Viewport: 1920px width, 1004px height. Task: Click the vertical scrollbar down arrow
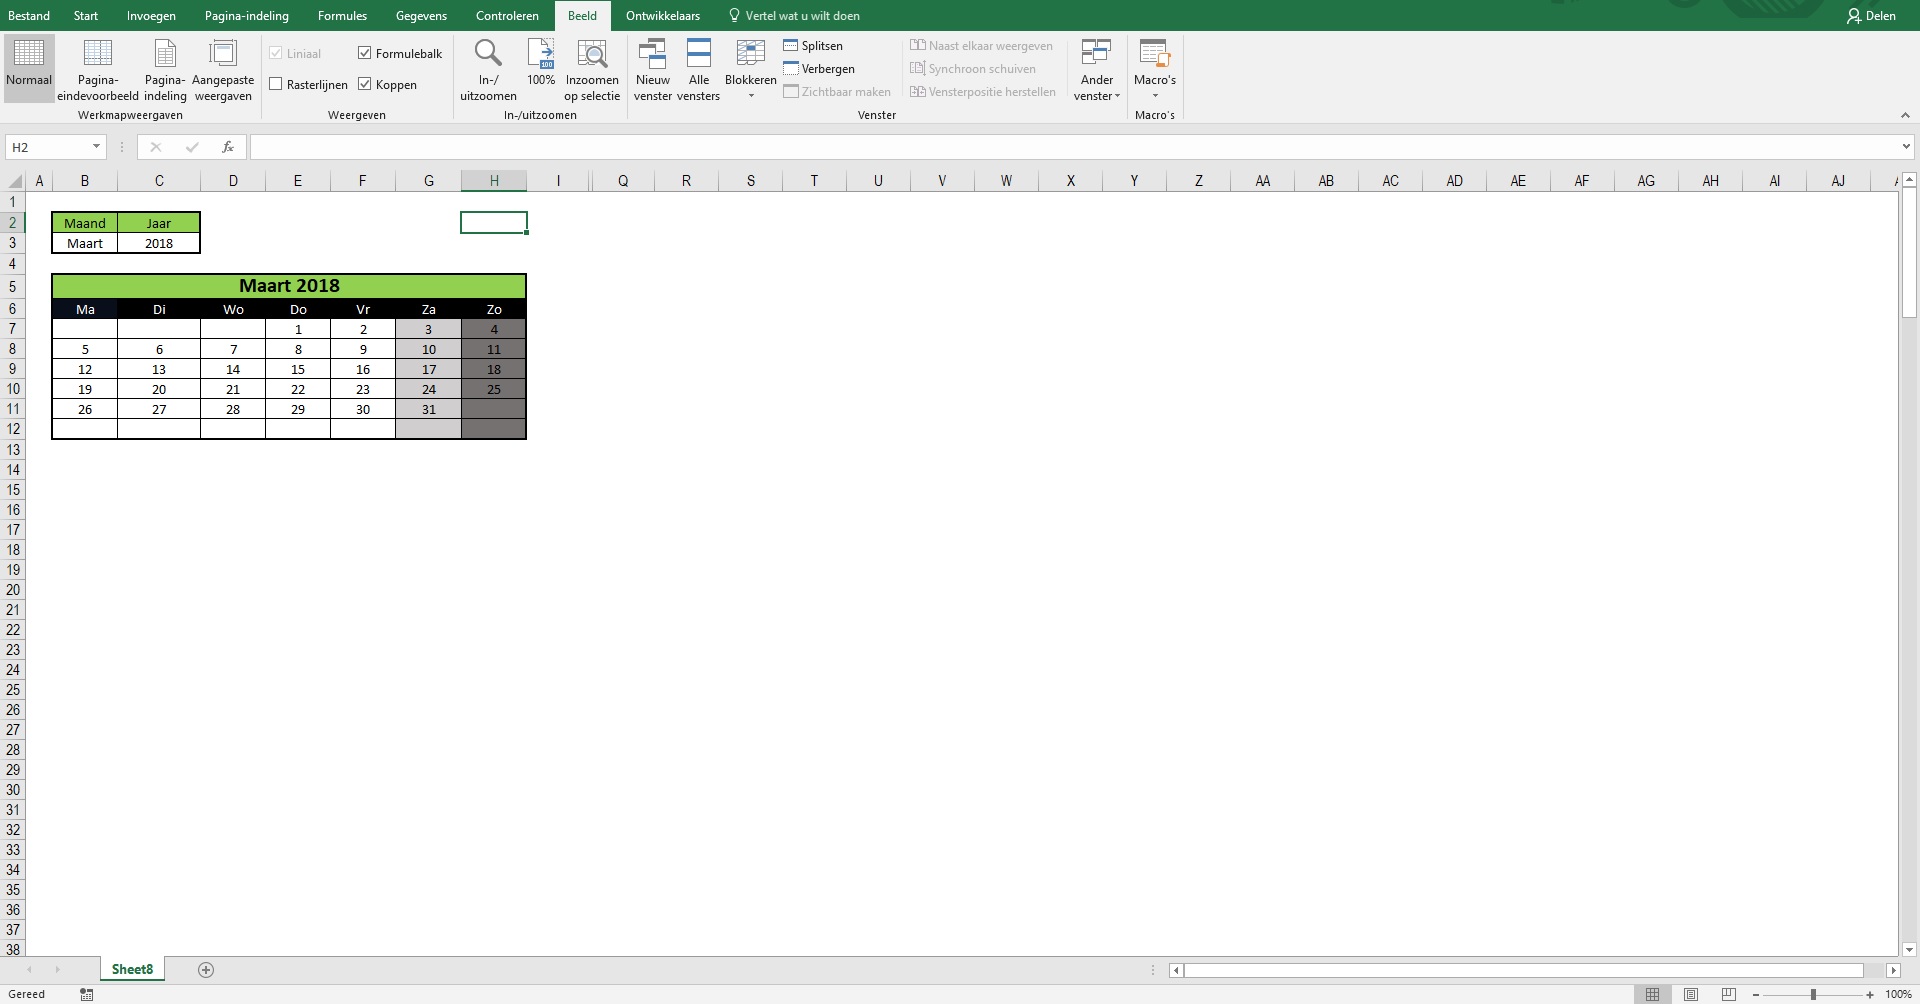(1909, 949)
